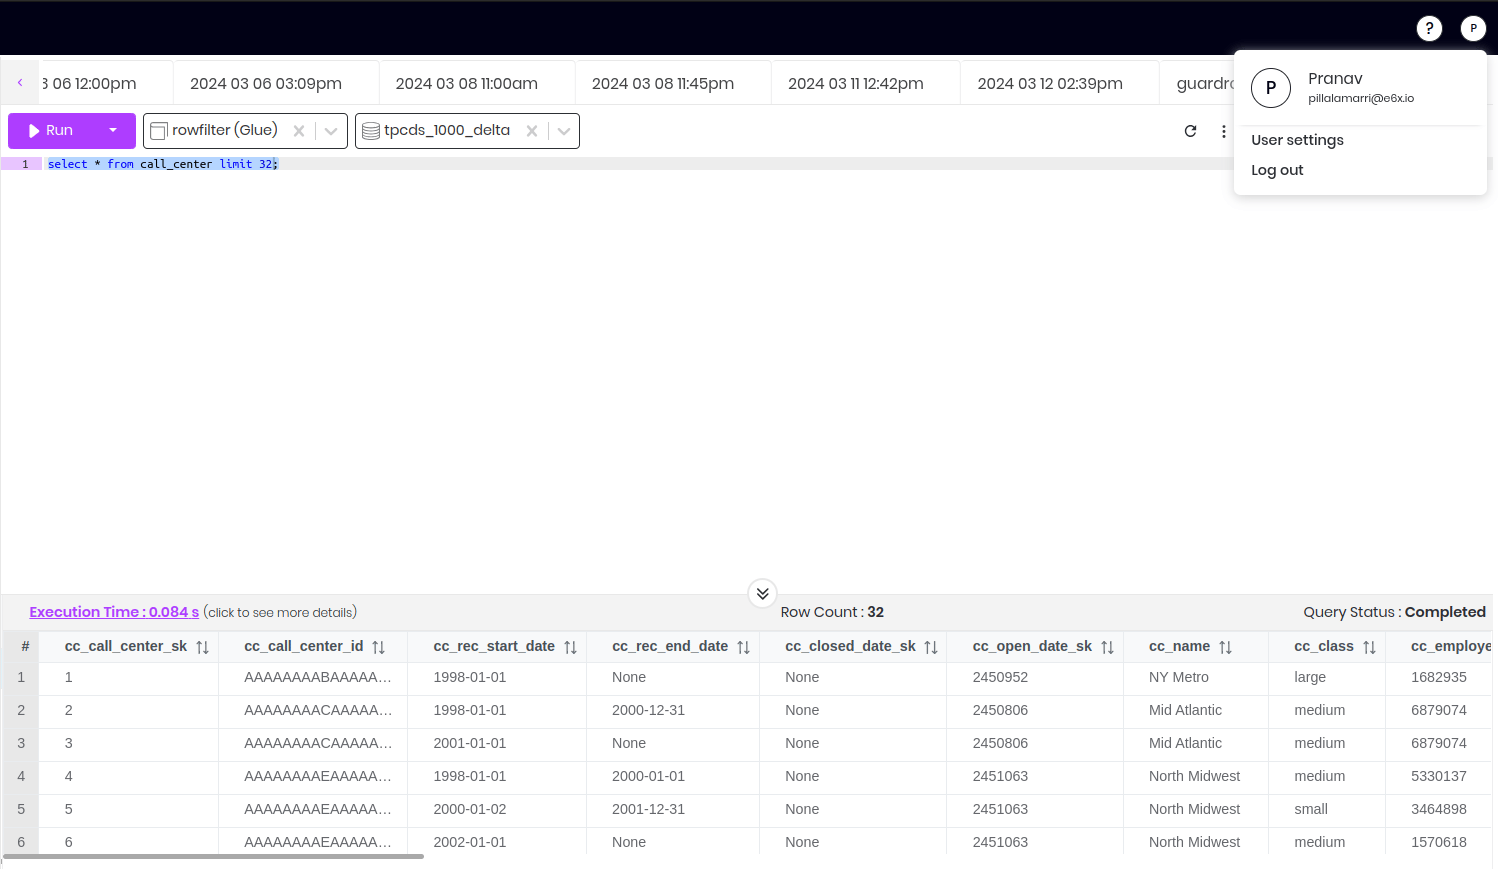
Task: Sort by cc_rec_start_date column
Action: [570, 647]
